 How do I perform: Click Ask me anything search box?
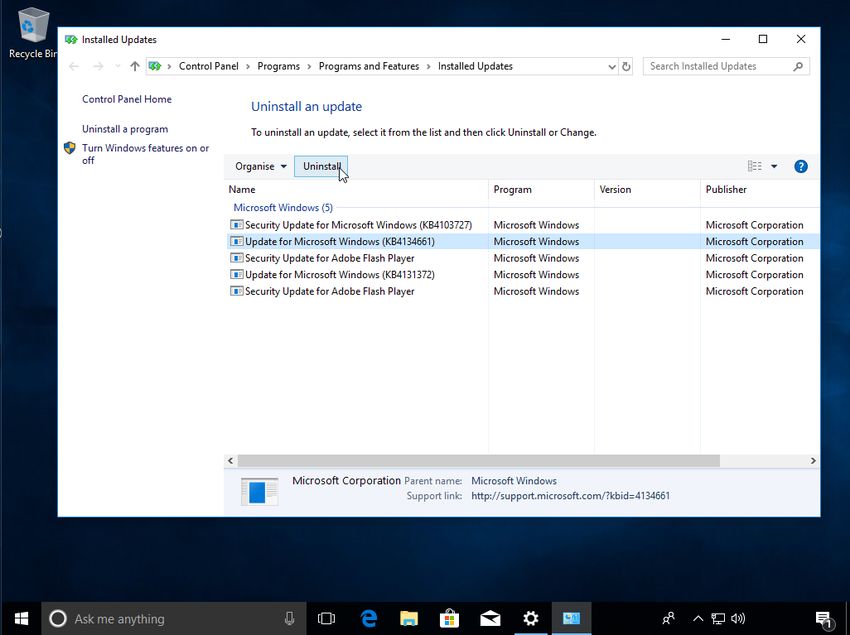click(x=173, y=618)
